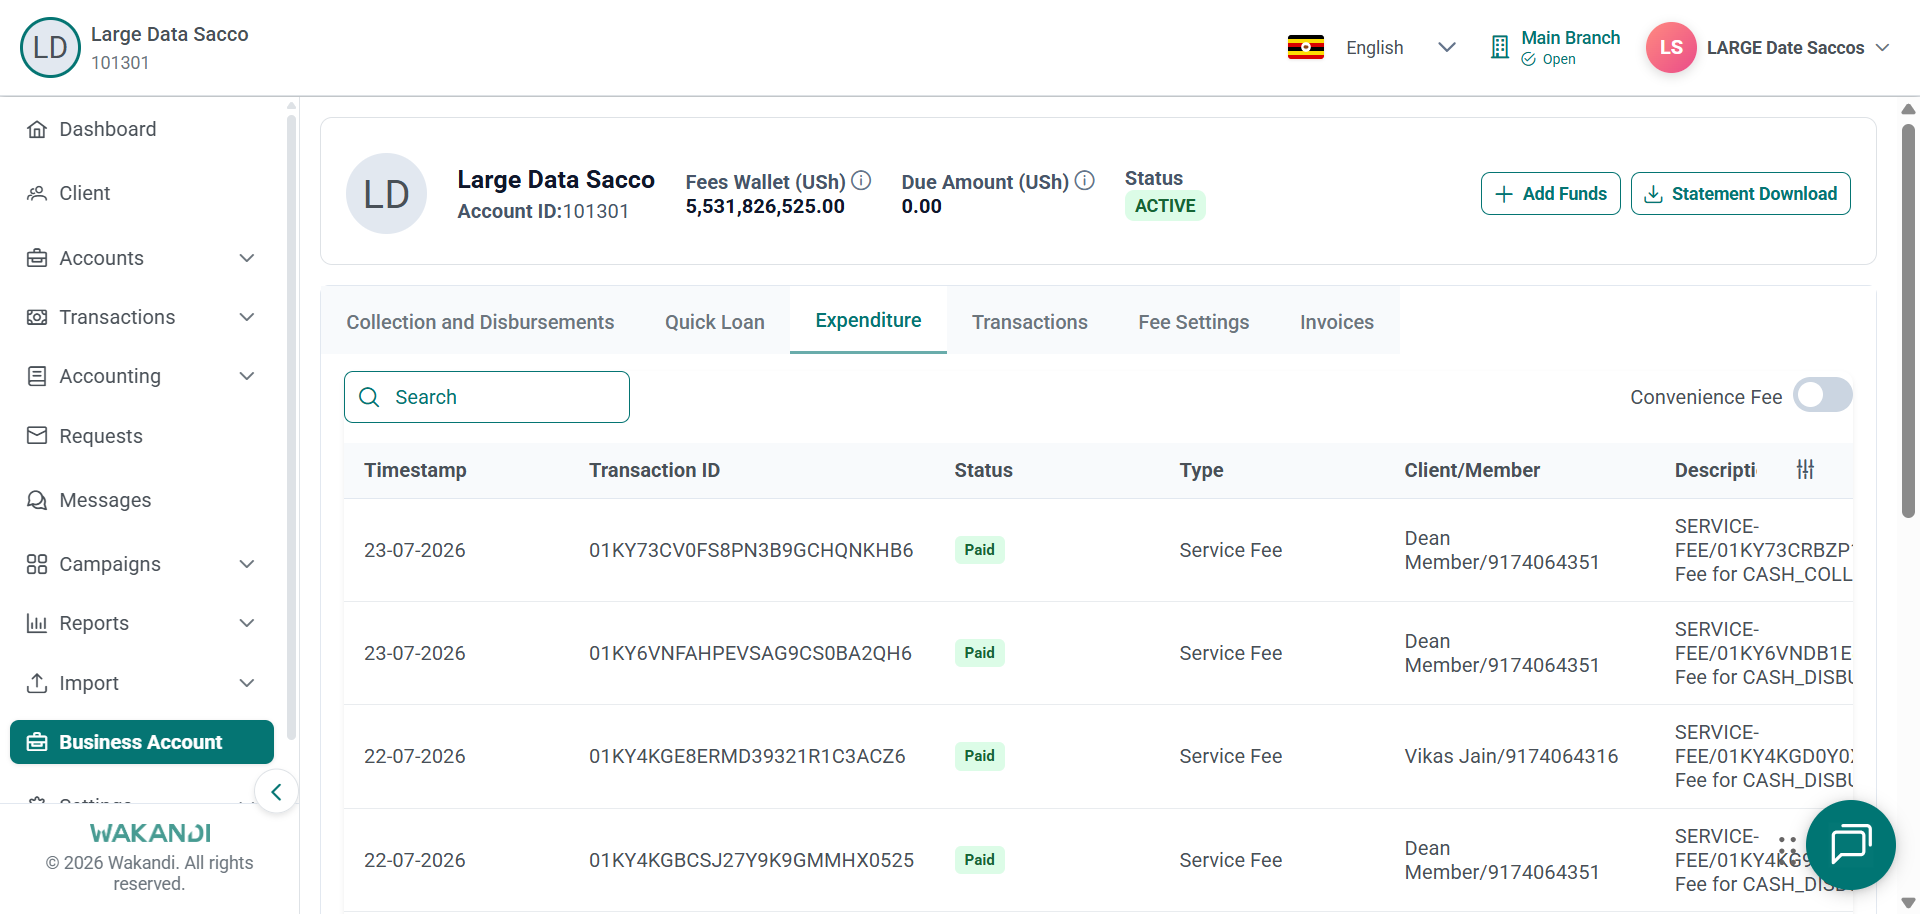
Task: Expand the Campaigns menu chevron
Action: (247, 564)
